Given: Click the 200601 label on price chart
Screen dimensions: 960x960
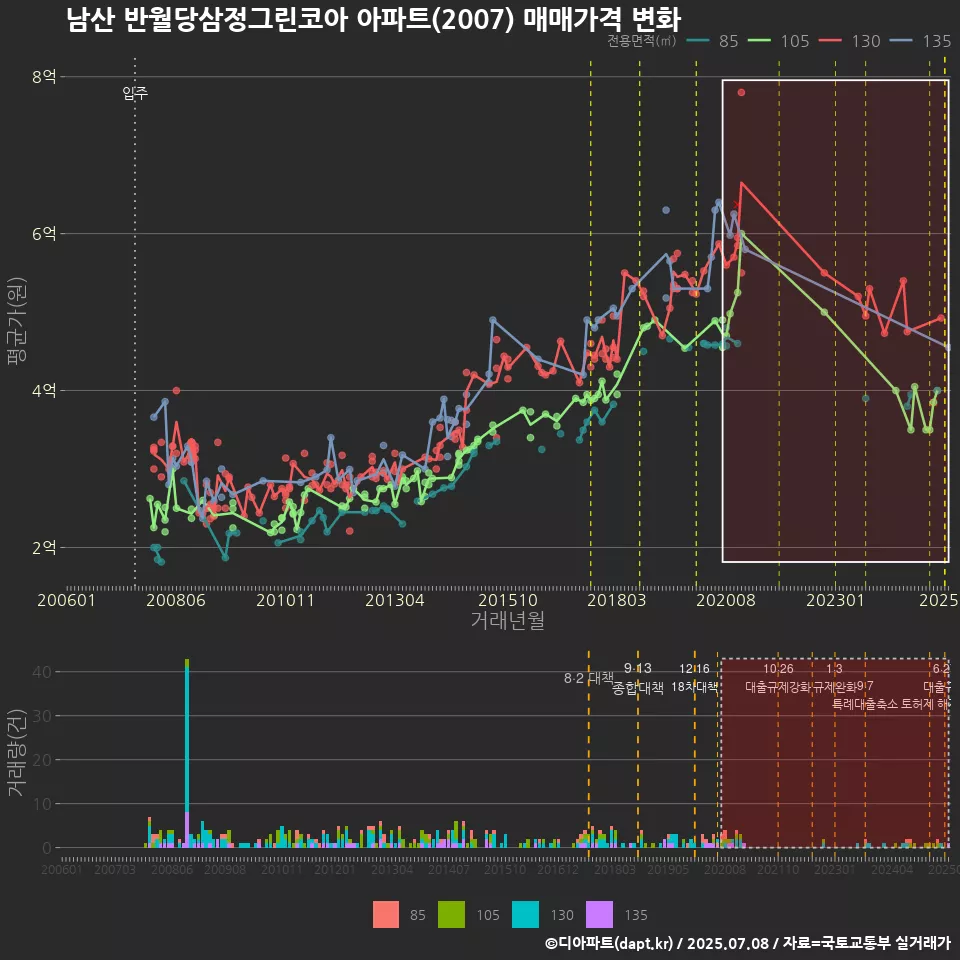Looking at the screenshot, I should click(x=66, y=600).
